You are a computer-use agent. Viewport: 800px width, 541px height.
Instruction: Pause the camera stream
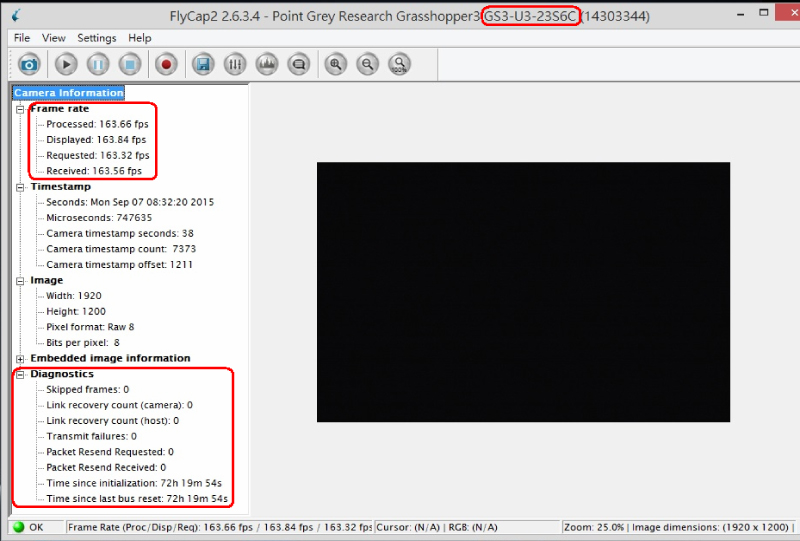[97, 64]
